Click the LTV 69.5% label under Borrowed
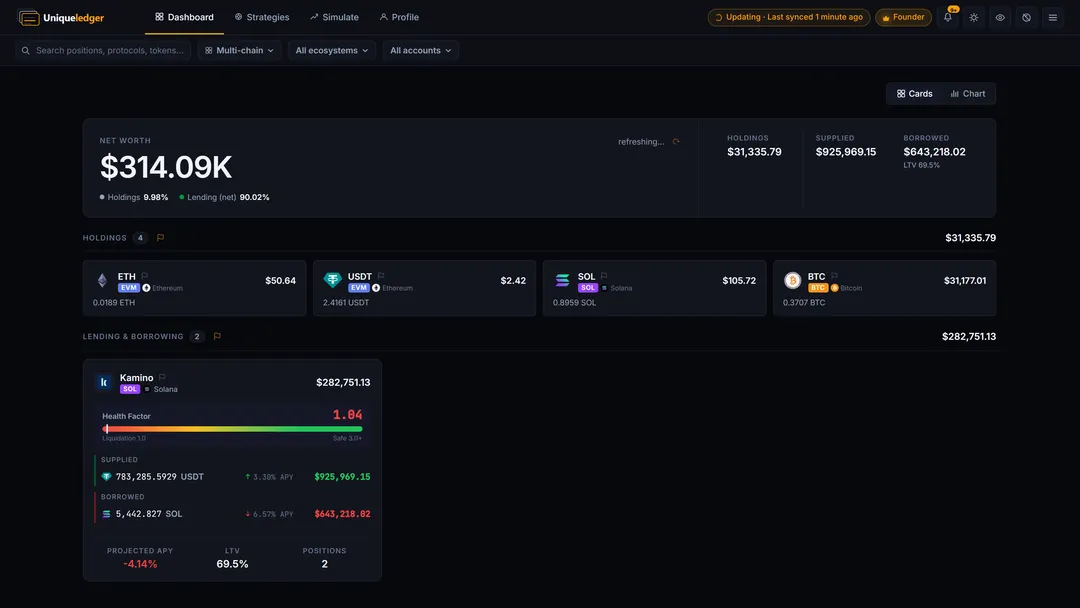 coord(922,165)
